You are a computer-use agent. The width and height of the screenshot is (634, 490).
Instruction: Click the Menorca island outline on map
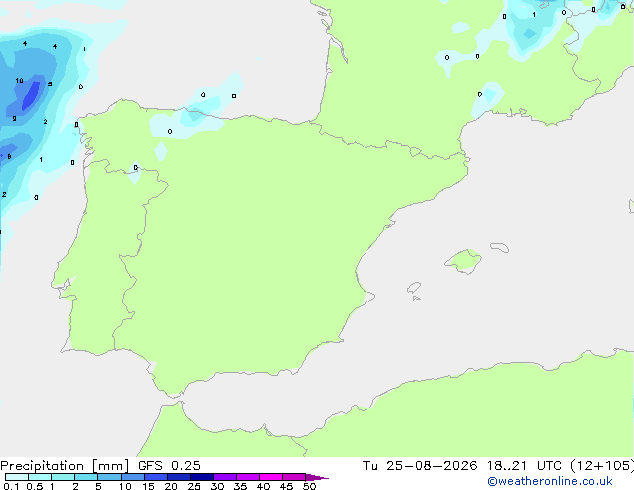[x=500, y=247]
